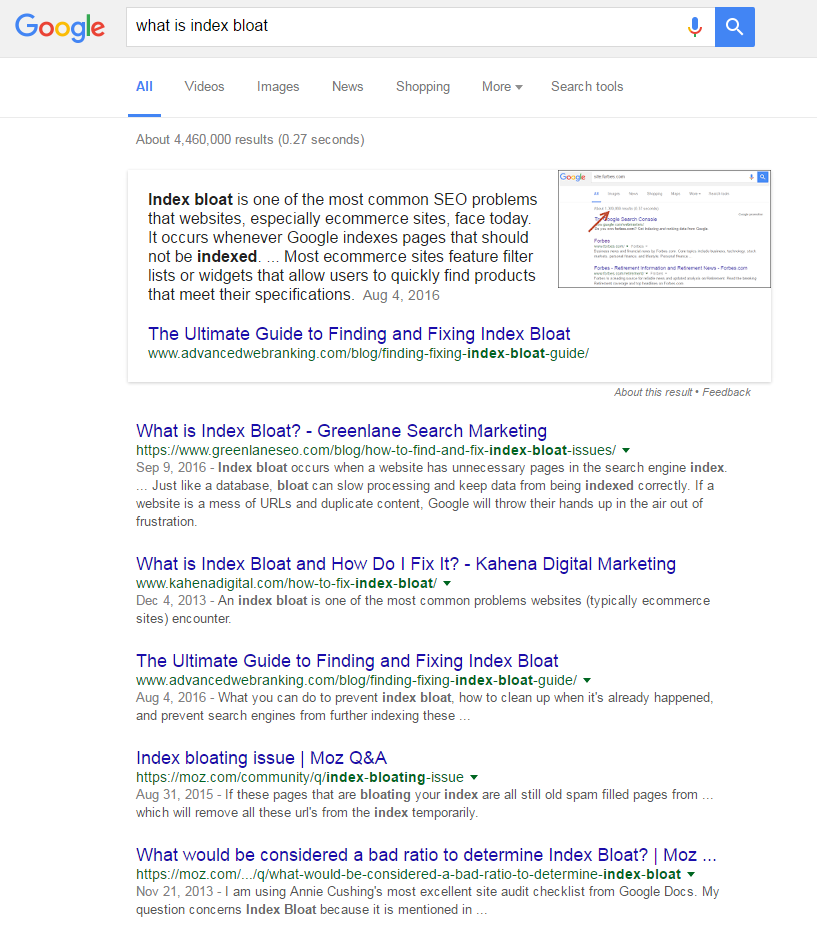Open Search tools

[x=587, y=86]
